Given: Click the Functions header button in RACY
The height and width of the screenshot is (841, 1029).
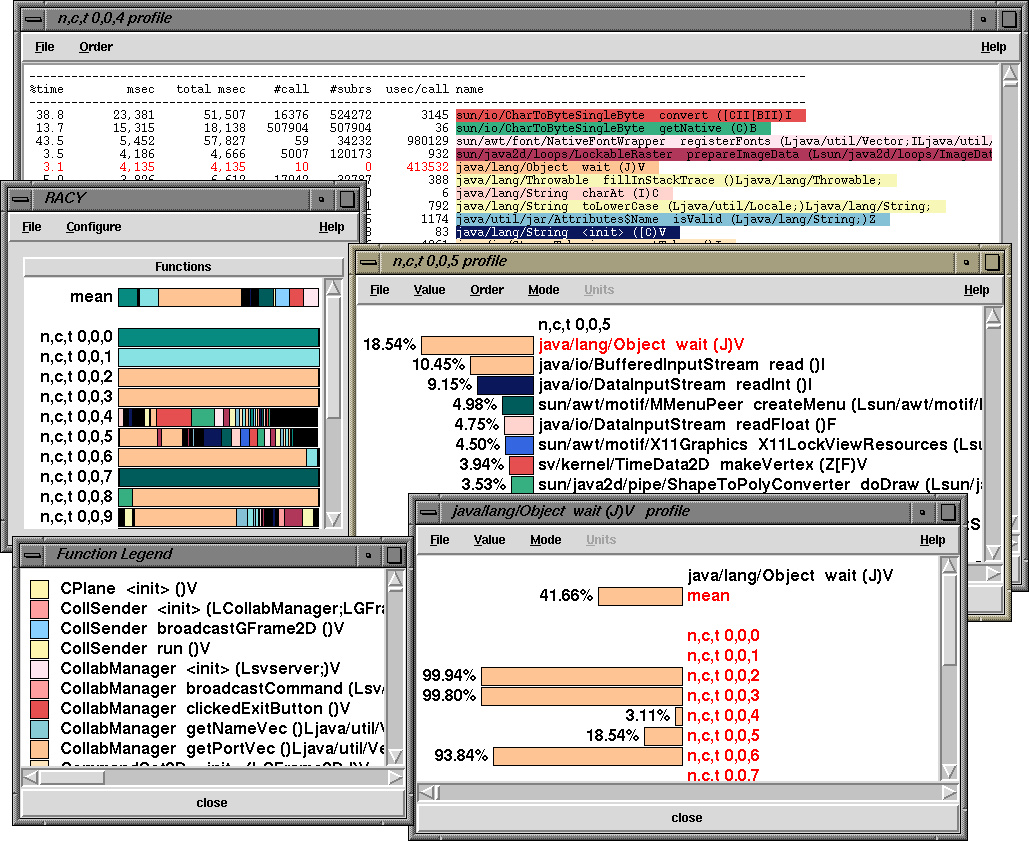Looking at the screenshot, I should tap(183, 267).
